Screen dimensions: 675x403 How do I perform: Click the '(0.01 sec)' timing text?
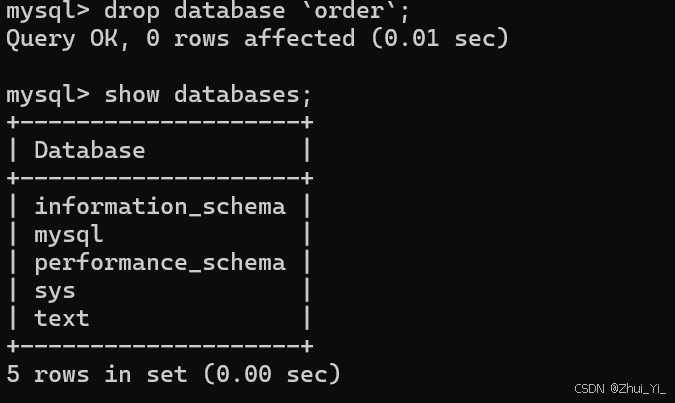440,38
